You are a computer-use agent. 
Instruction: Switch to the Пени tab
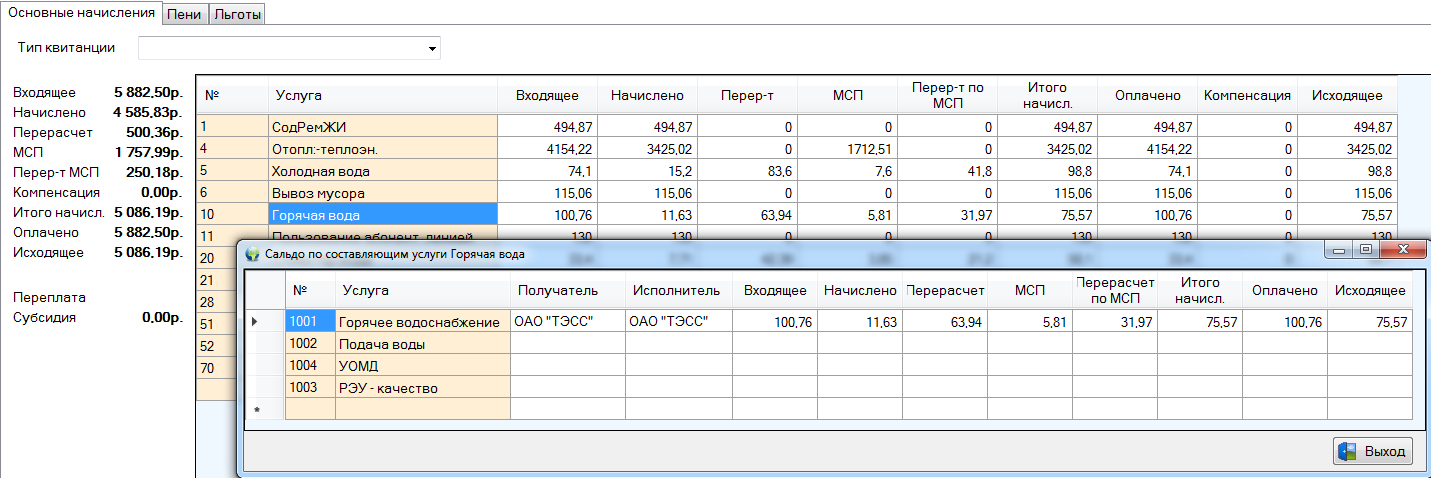[x=186, y=14]
